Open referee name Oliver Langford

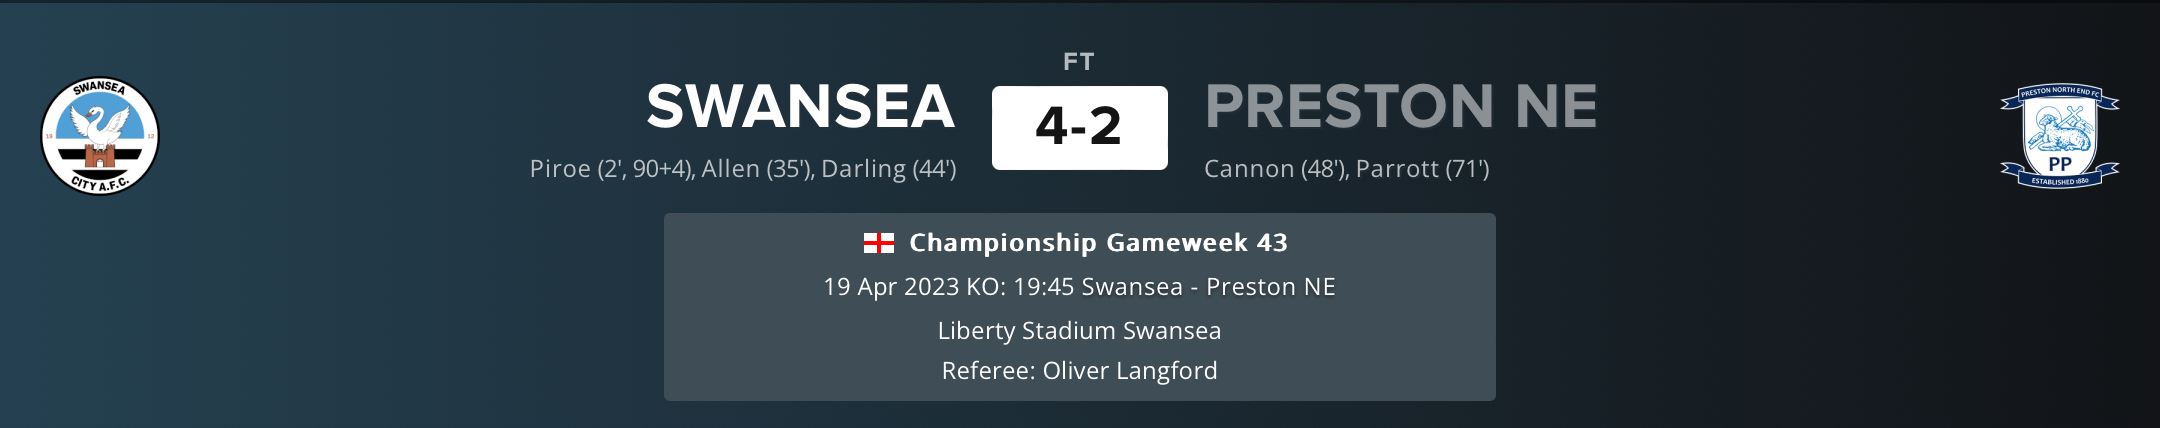point(1130,371)
